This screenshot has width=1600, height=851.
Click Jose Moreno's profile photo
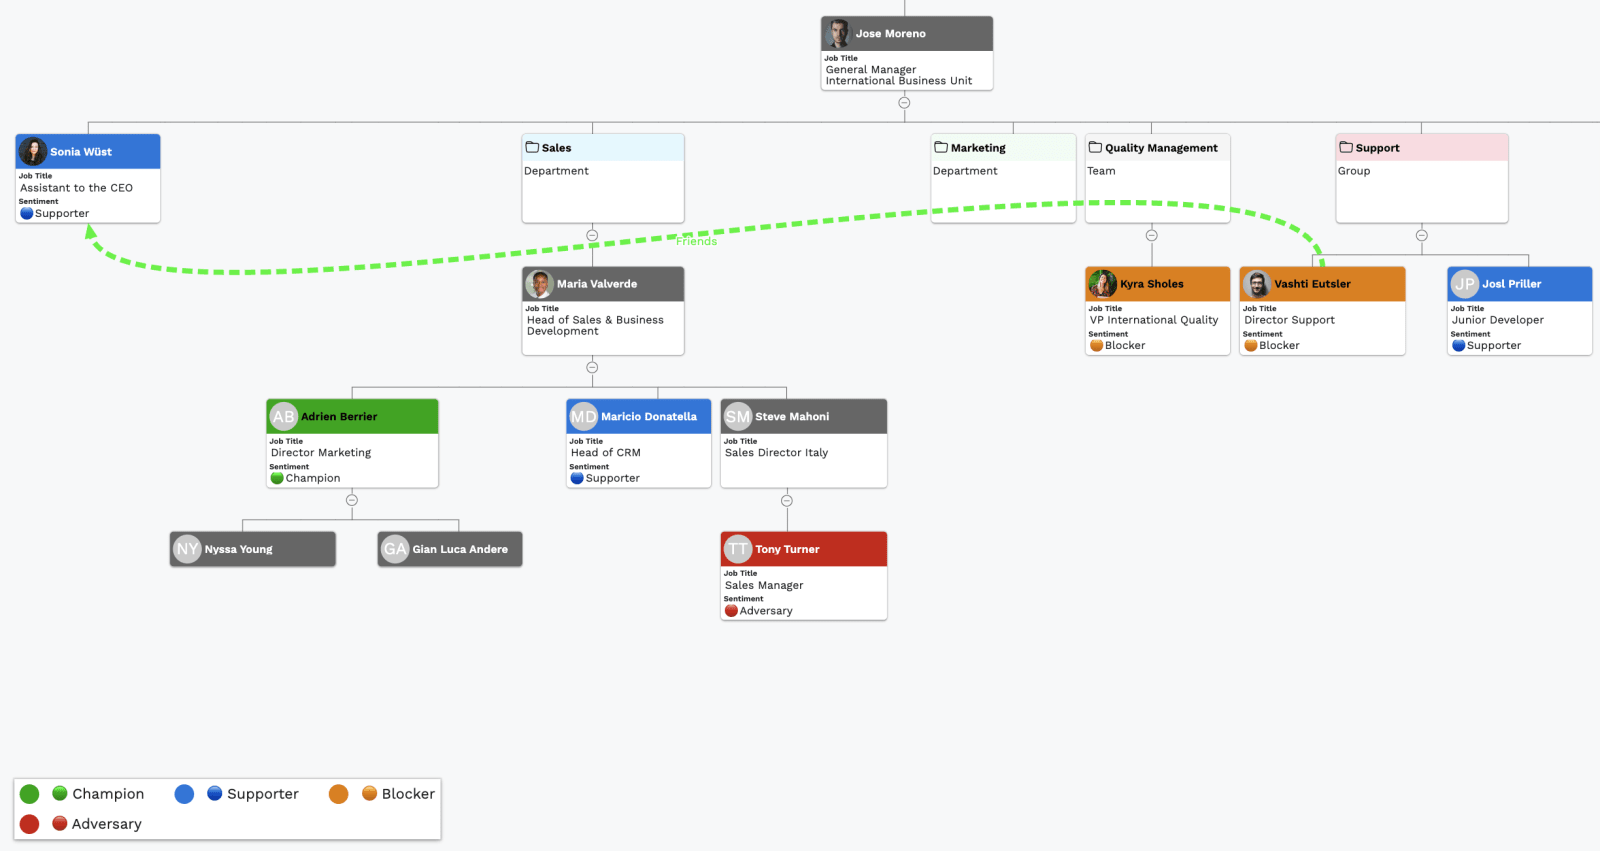(838, 33)
